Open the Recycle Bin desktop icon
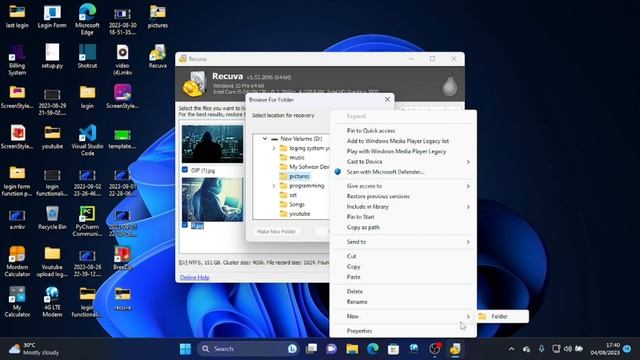The image size is (640, 360). pos(52,218)
